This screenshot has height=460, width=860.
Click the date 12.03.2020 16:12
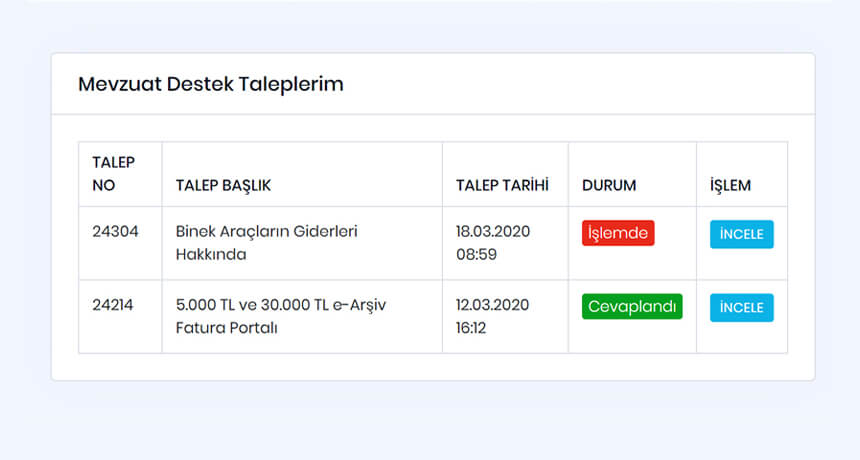point(492,316)
